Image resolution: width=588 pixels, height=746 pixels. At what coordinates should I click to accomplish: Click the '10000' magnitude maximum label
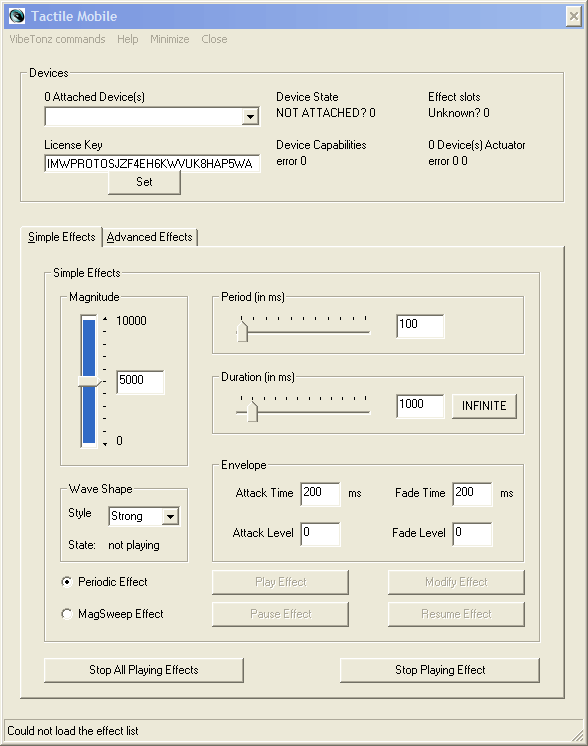(131, 321)
